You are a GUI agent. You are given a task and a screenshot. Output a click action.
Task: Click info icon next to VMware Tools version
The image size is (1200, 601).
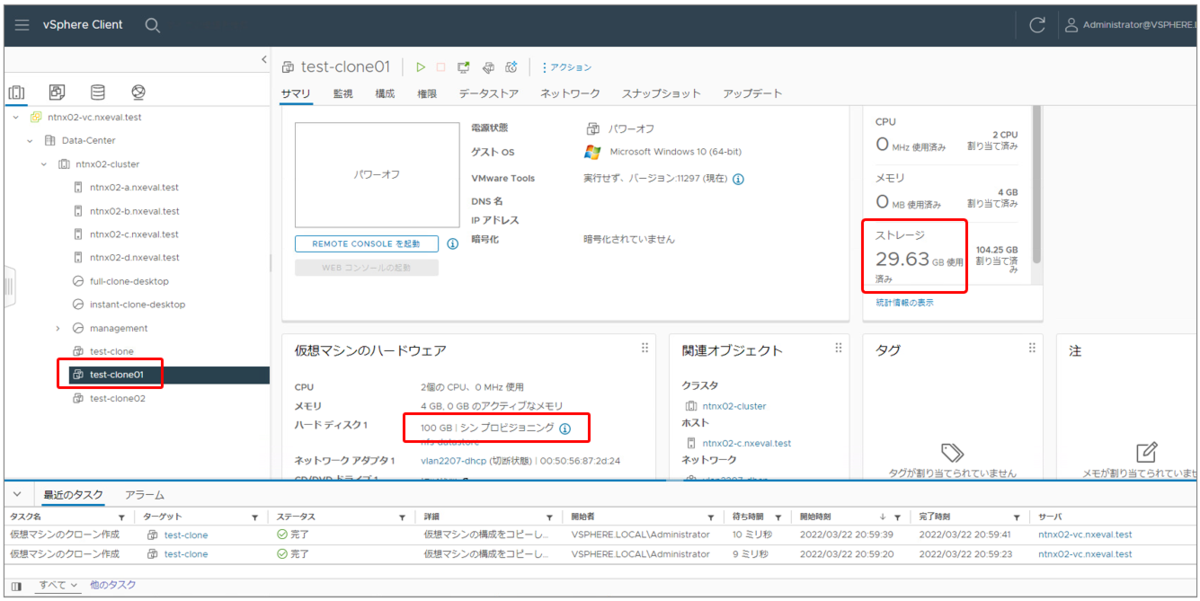738,179
